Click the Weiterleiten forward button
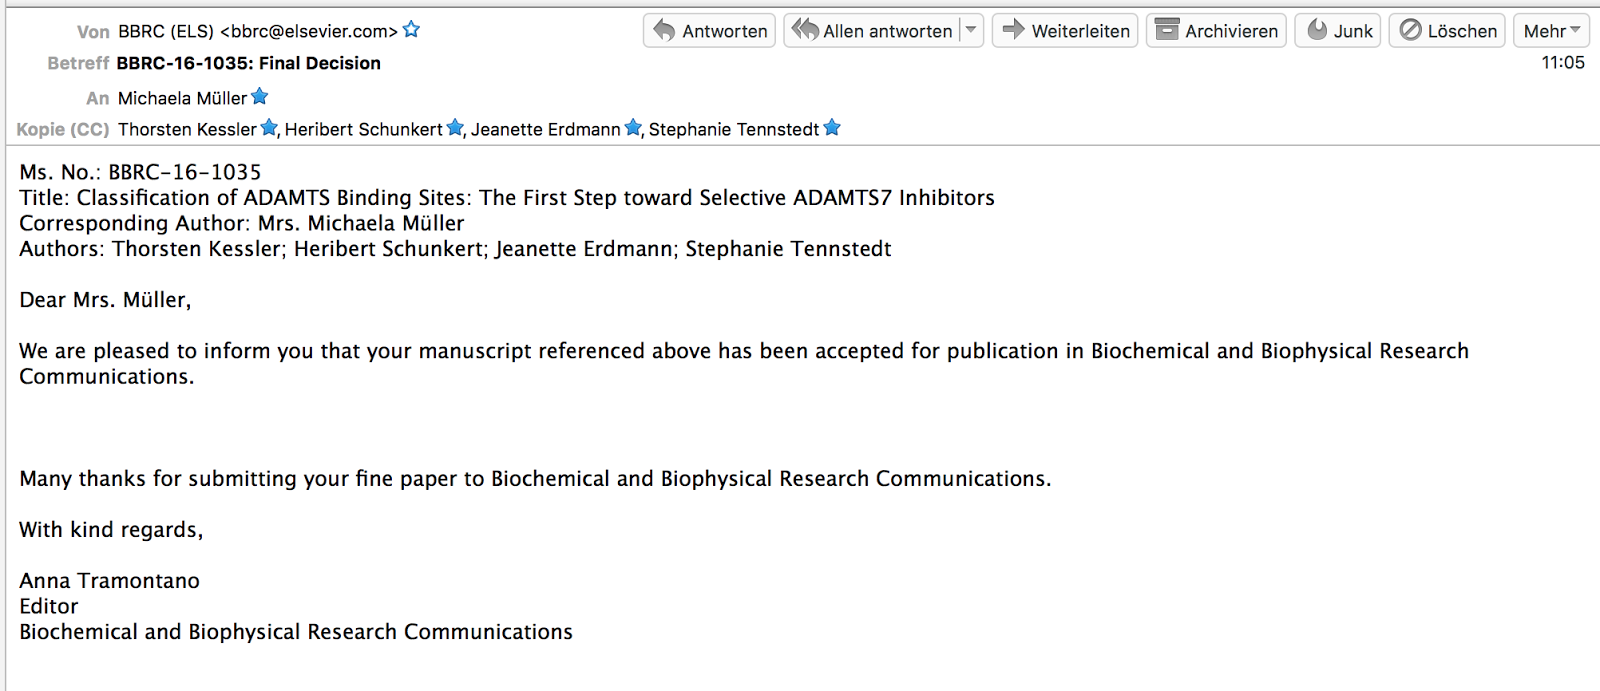Screen dimensions: 1600x691 pyautogui.click(x=1065, y=31)
